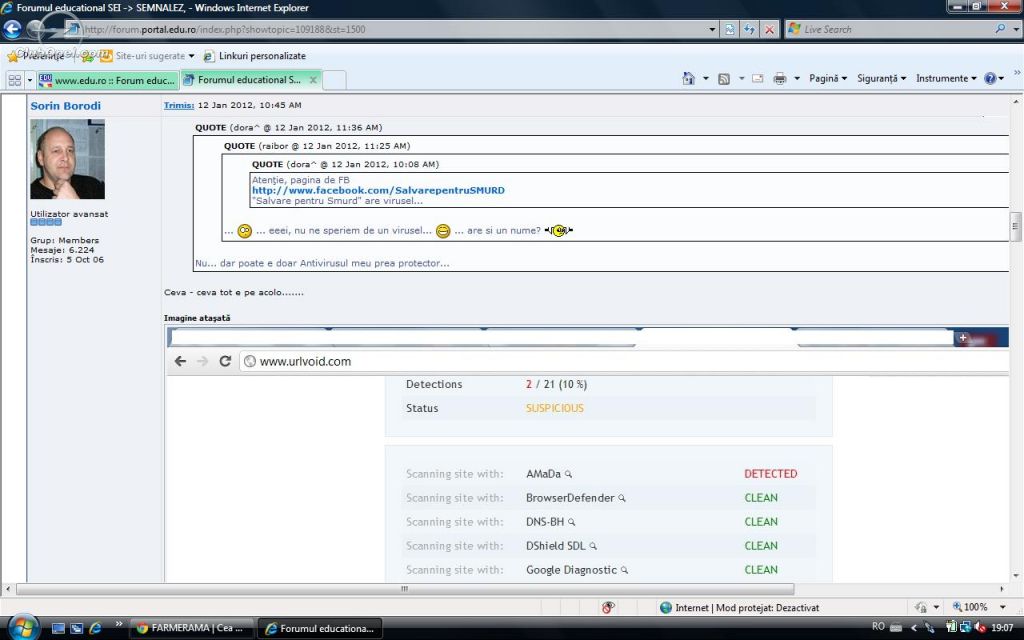Click the Favorites star icon
This screenshot has height=640, width=1024.
(13, 56)
